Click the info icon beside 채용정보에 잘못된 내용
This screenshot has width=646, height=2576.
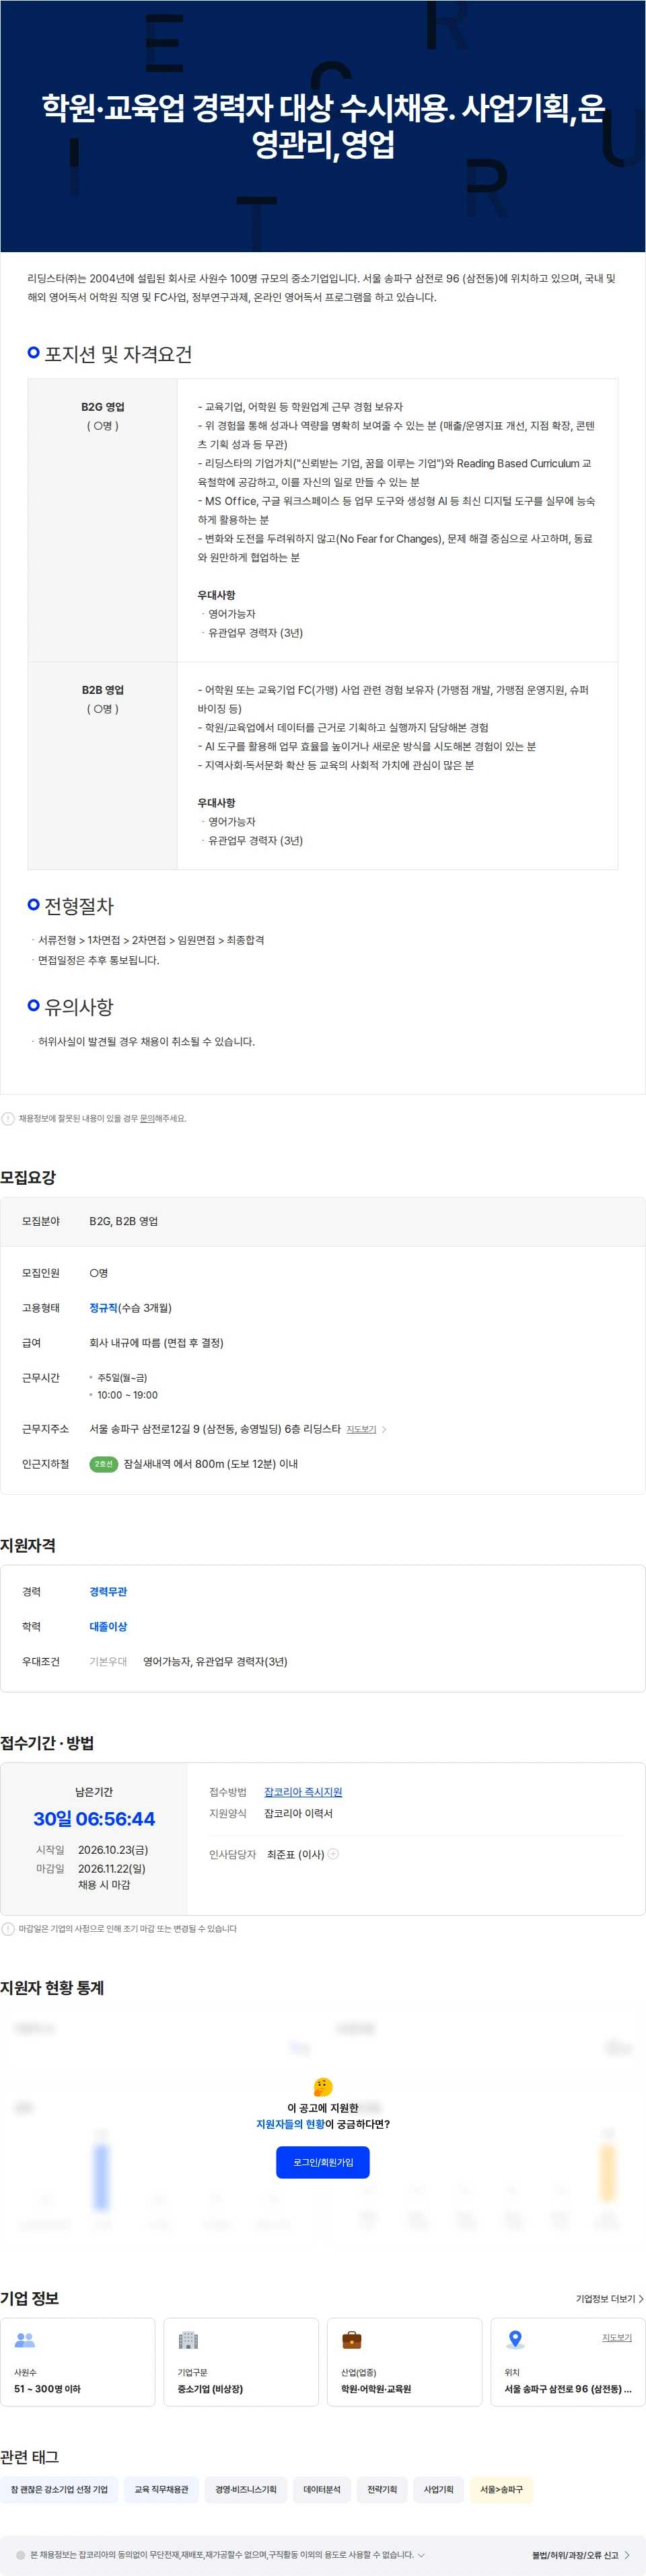(x=8, y=1118)
